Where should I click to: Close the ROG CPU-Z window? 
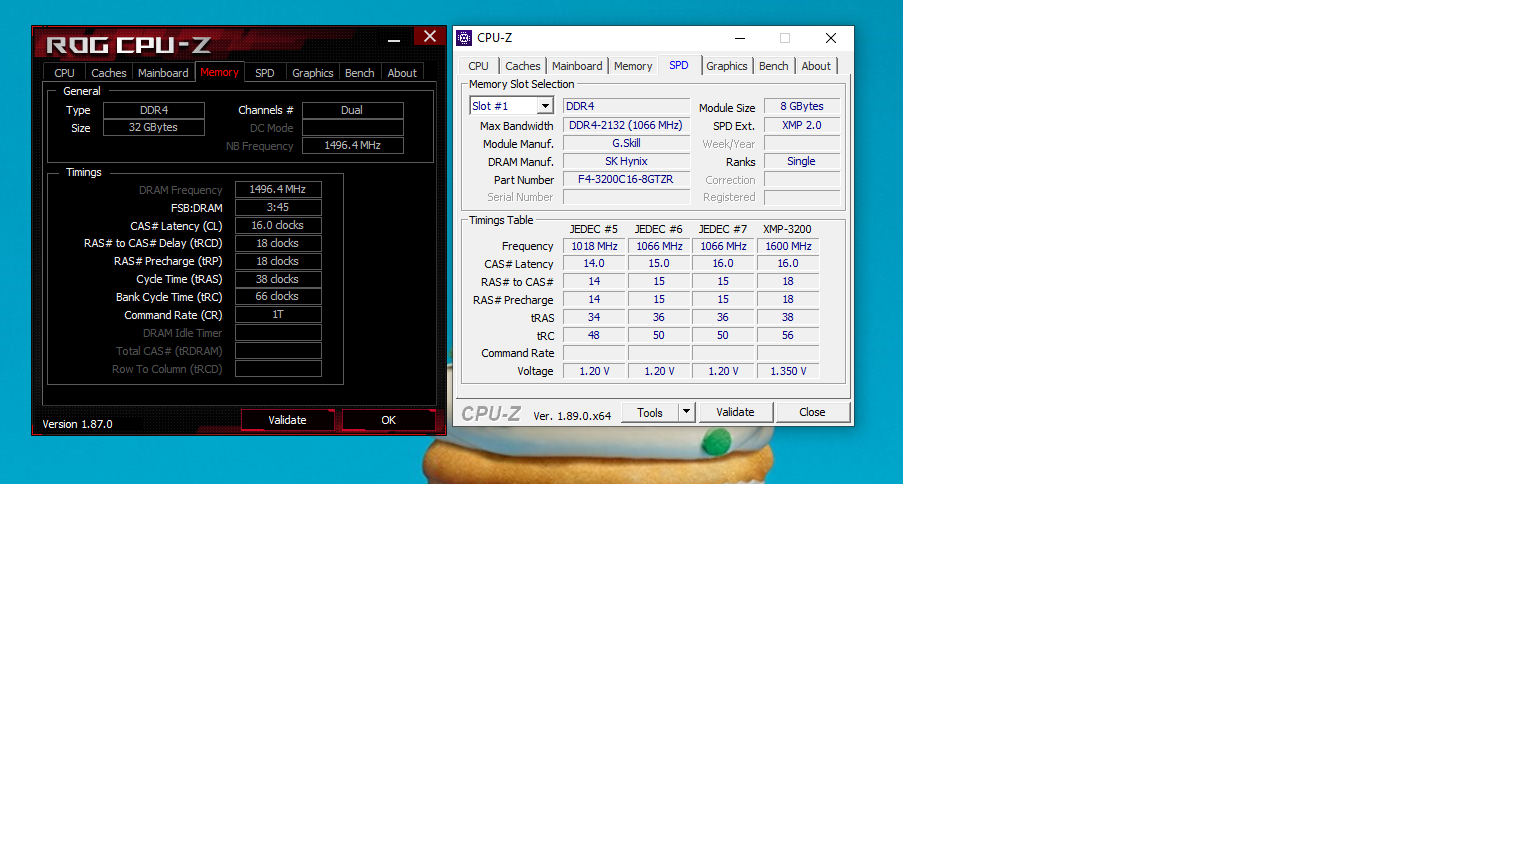pyautogui.click(x=430, y=36)
